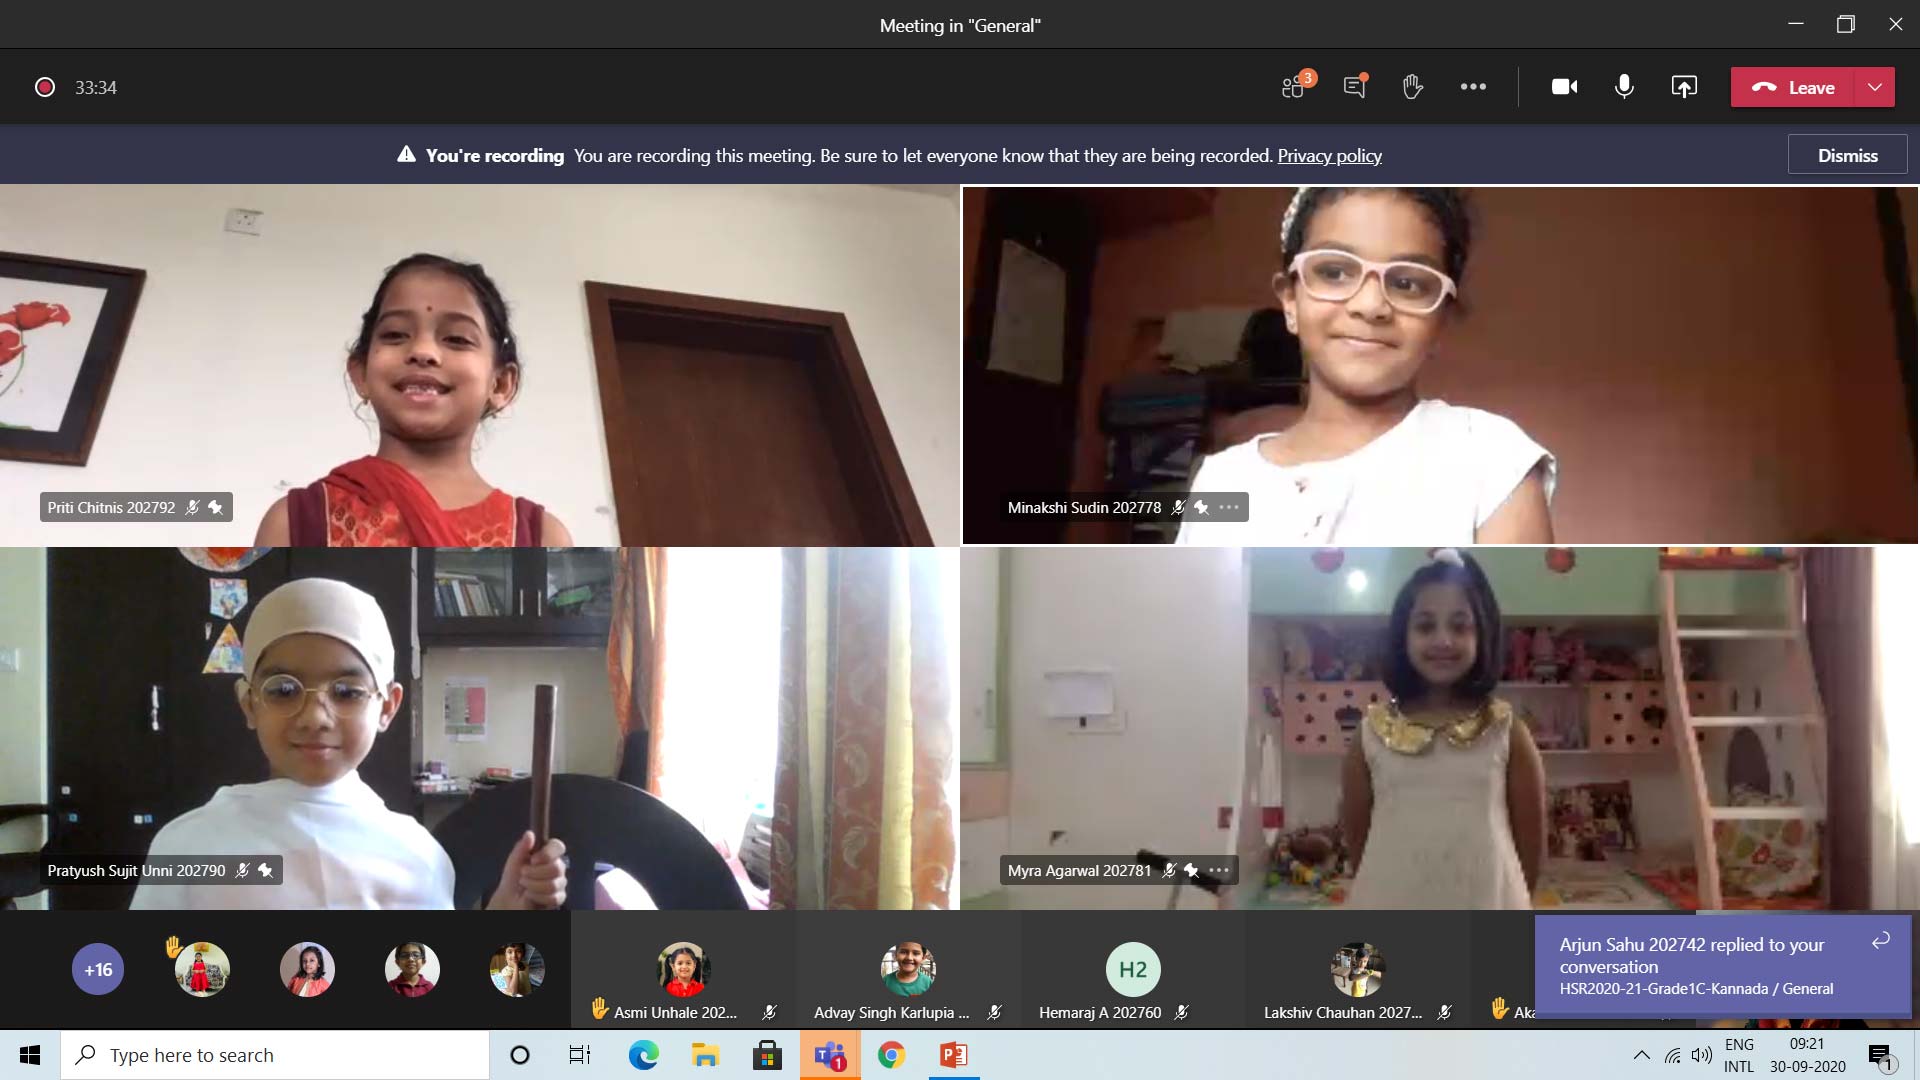The width and height of the screenshot is (1920, 1080).
Task: Show the +16 additional participants
Action: coord(98,969)
